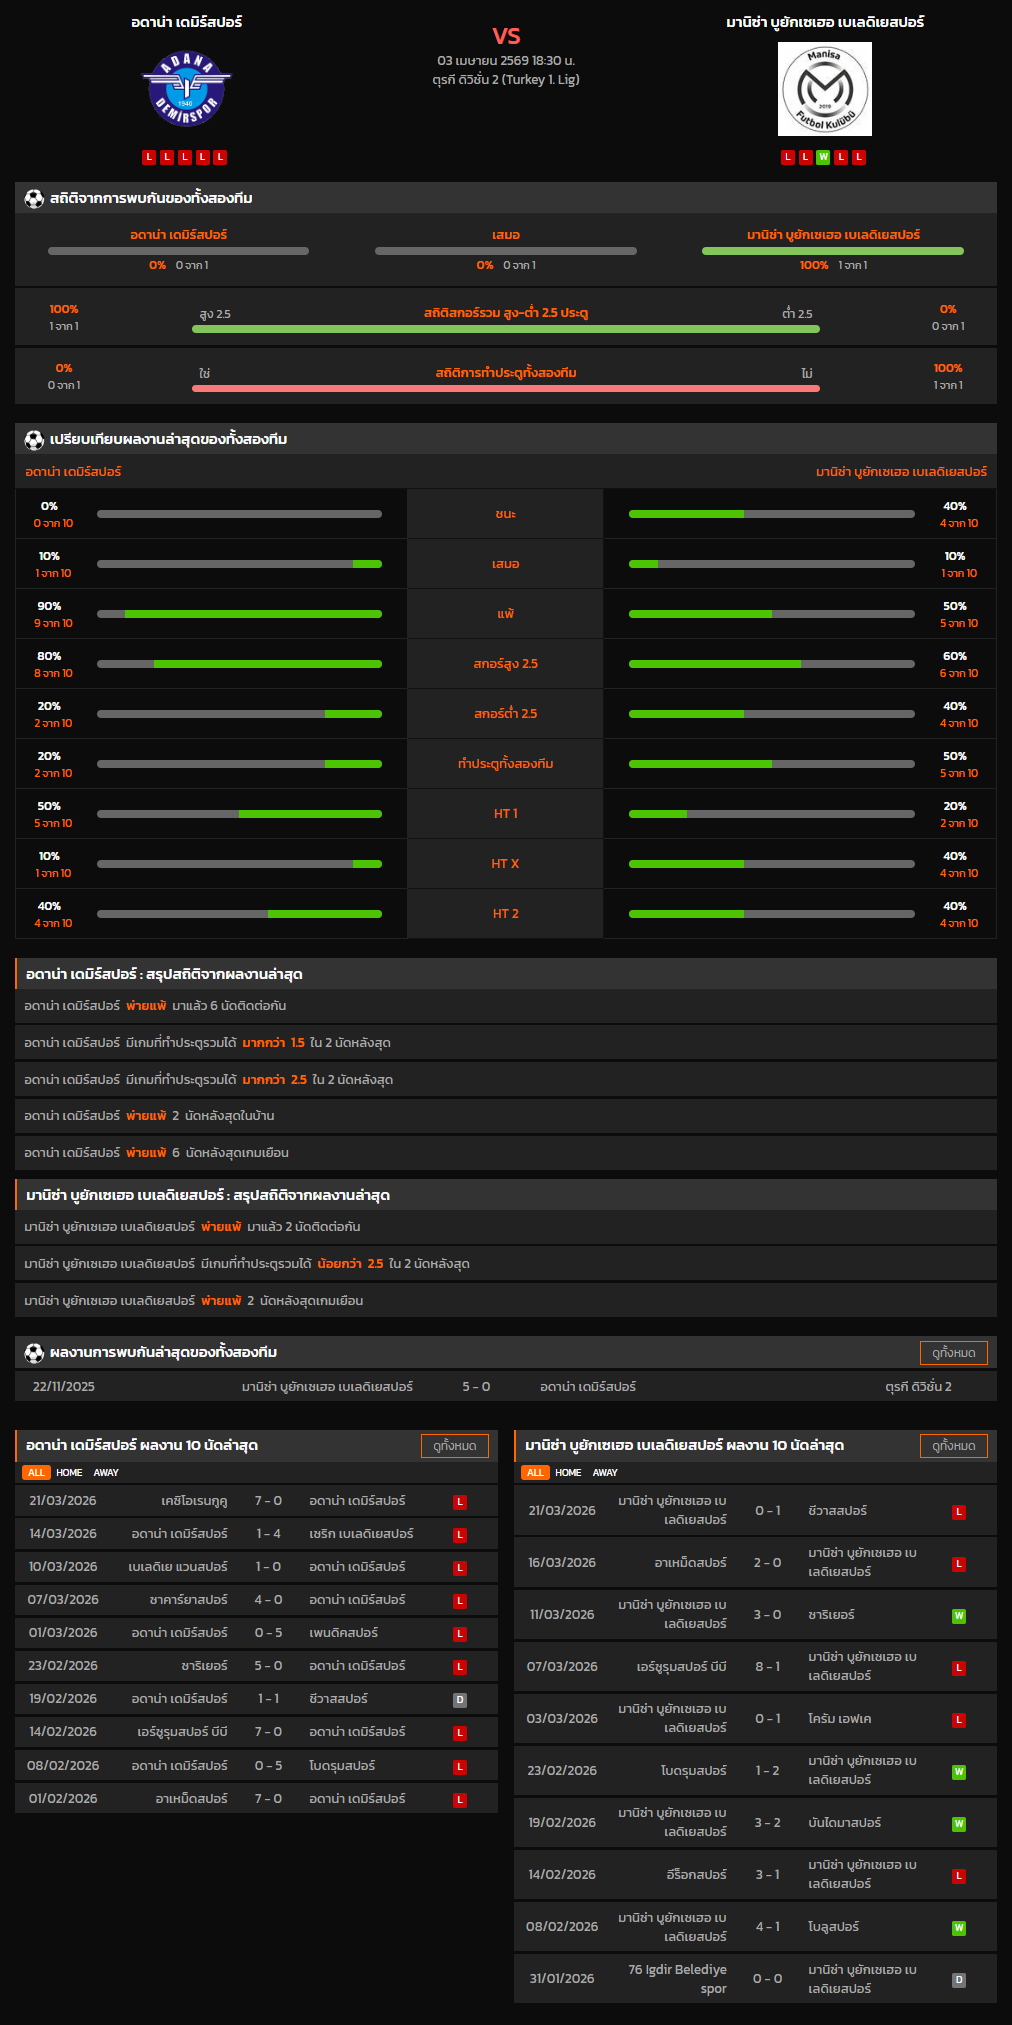Screen dimensions: 1012x2025
Task: Click the W badge for 11/03/2026 Manisa match
Action: (x=958, y=1616)
